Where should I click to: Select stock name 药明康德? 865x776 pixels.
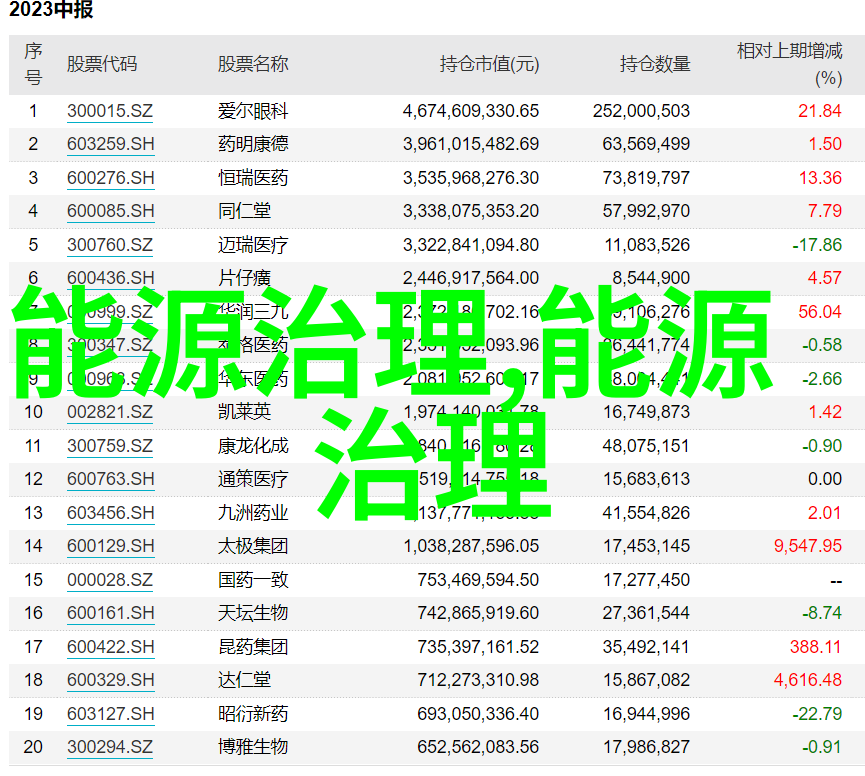pos(253,144)
